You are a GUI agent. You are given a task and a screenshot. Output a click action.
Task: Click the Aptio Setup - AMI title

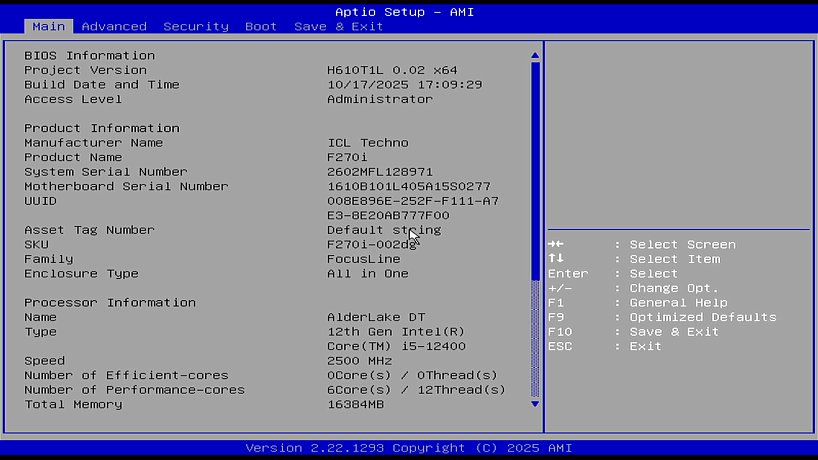pyautogui.click(x=404, y=12)
